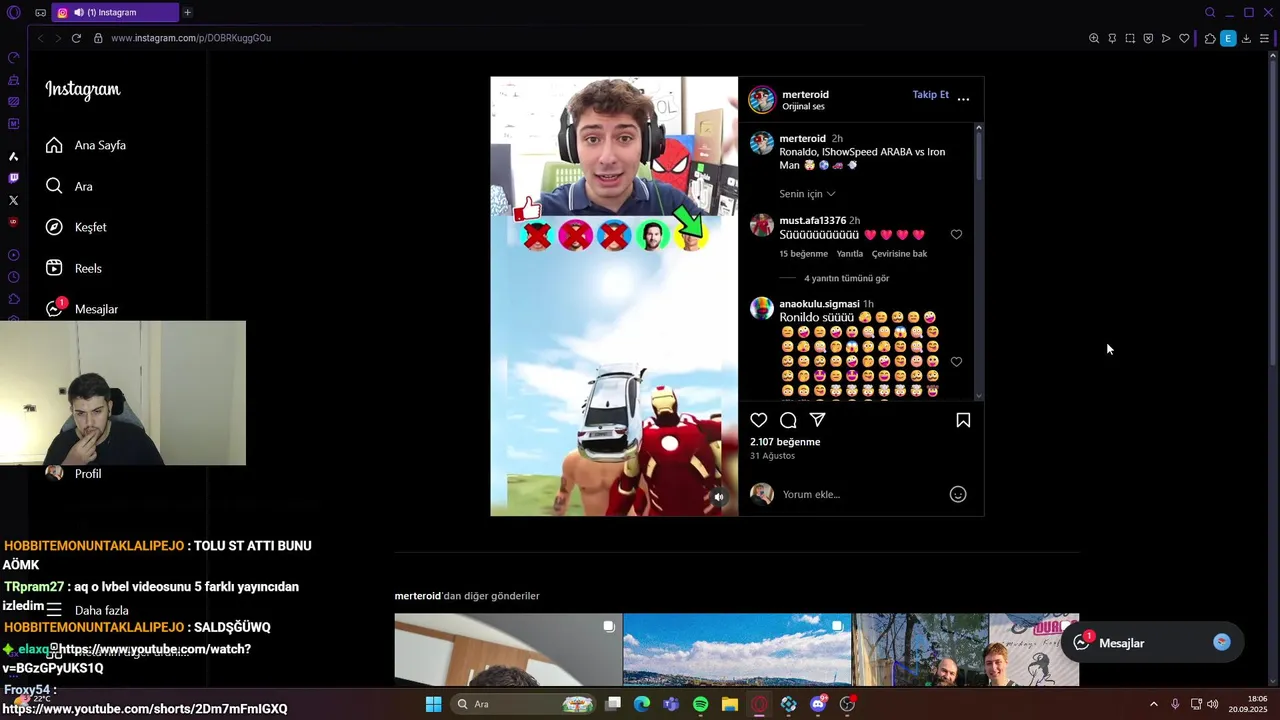The height and width of the screenshot is (720, 1280).
Task: Toggle ad blocker shield icon
Action: 1148,38
